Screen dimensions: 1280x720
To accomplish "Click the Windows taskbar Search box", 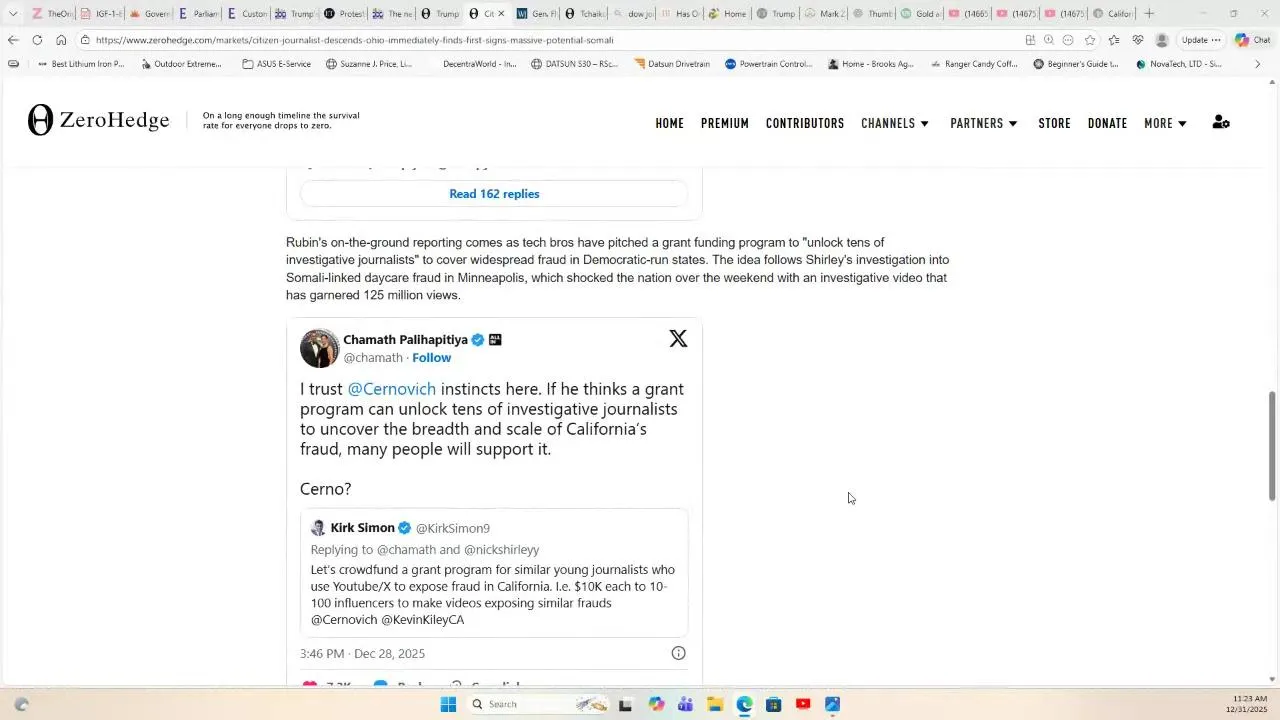I will [538, 704].
